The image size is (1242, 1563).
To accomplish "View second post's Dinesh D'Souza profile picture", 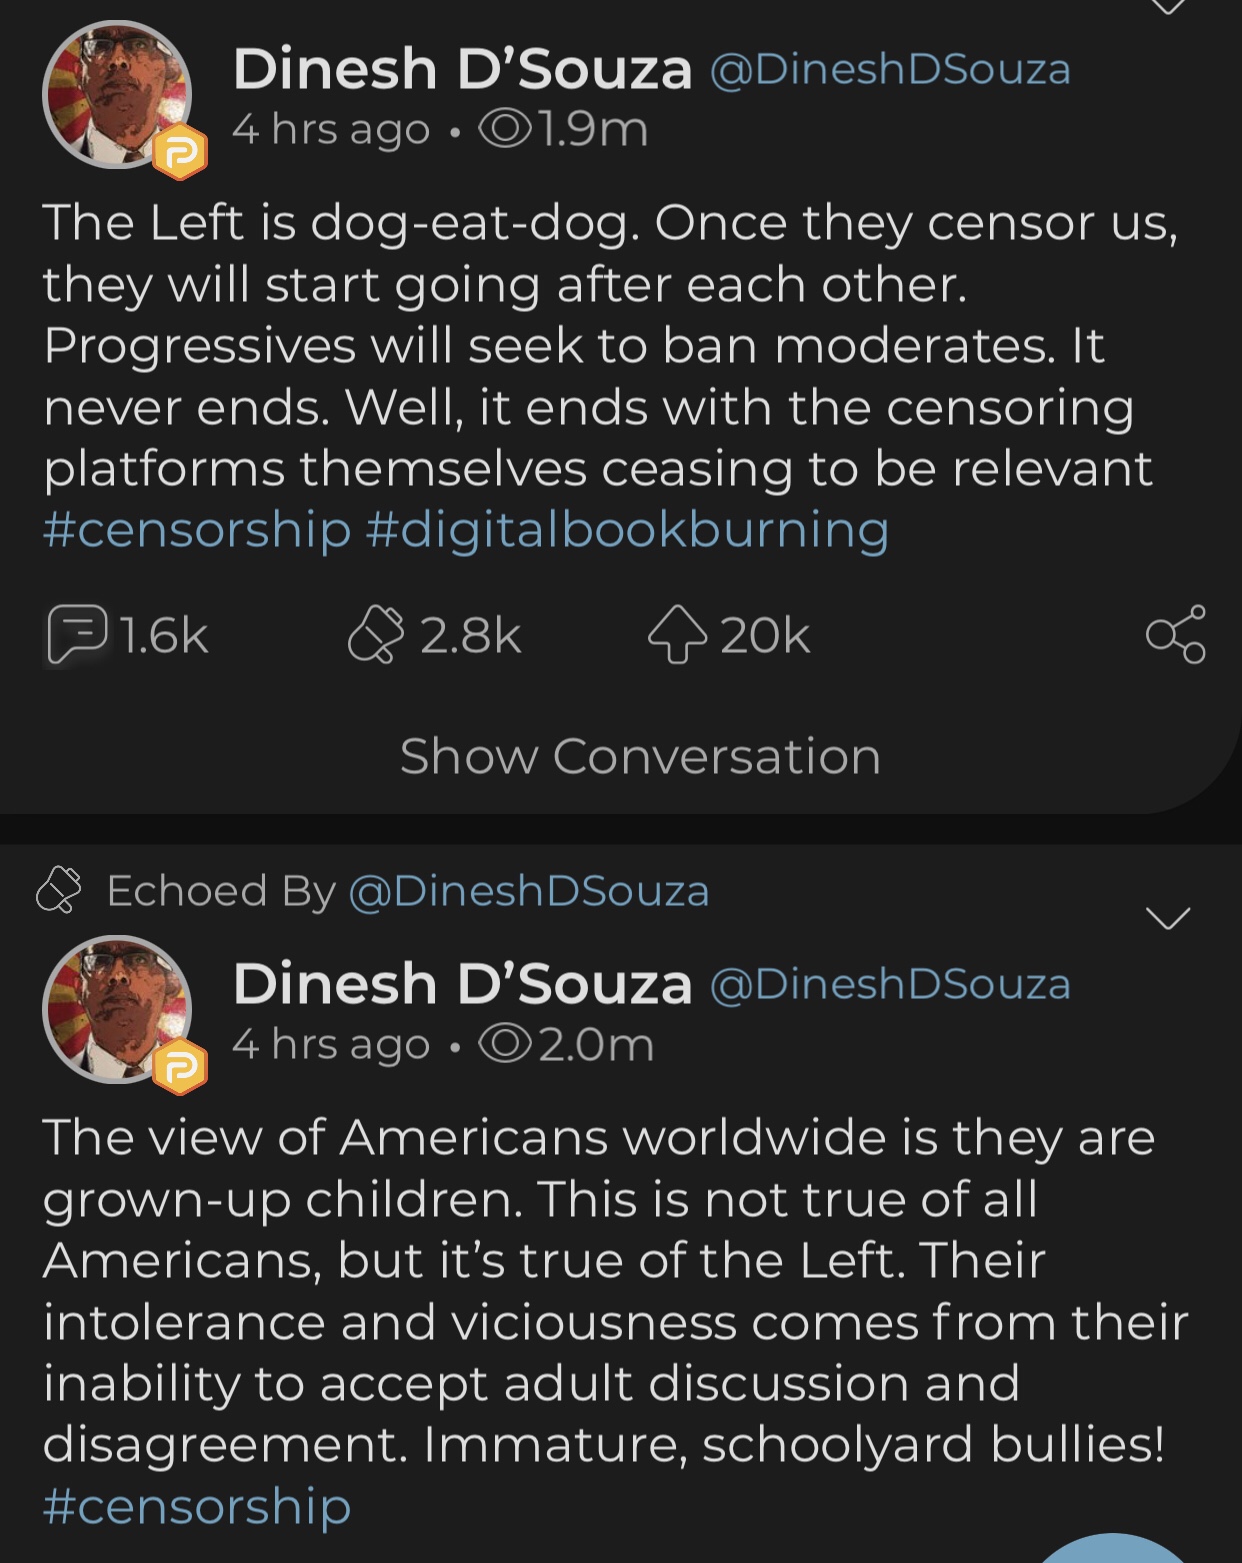I will [115, 1008].
